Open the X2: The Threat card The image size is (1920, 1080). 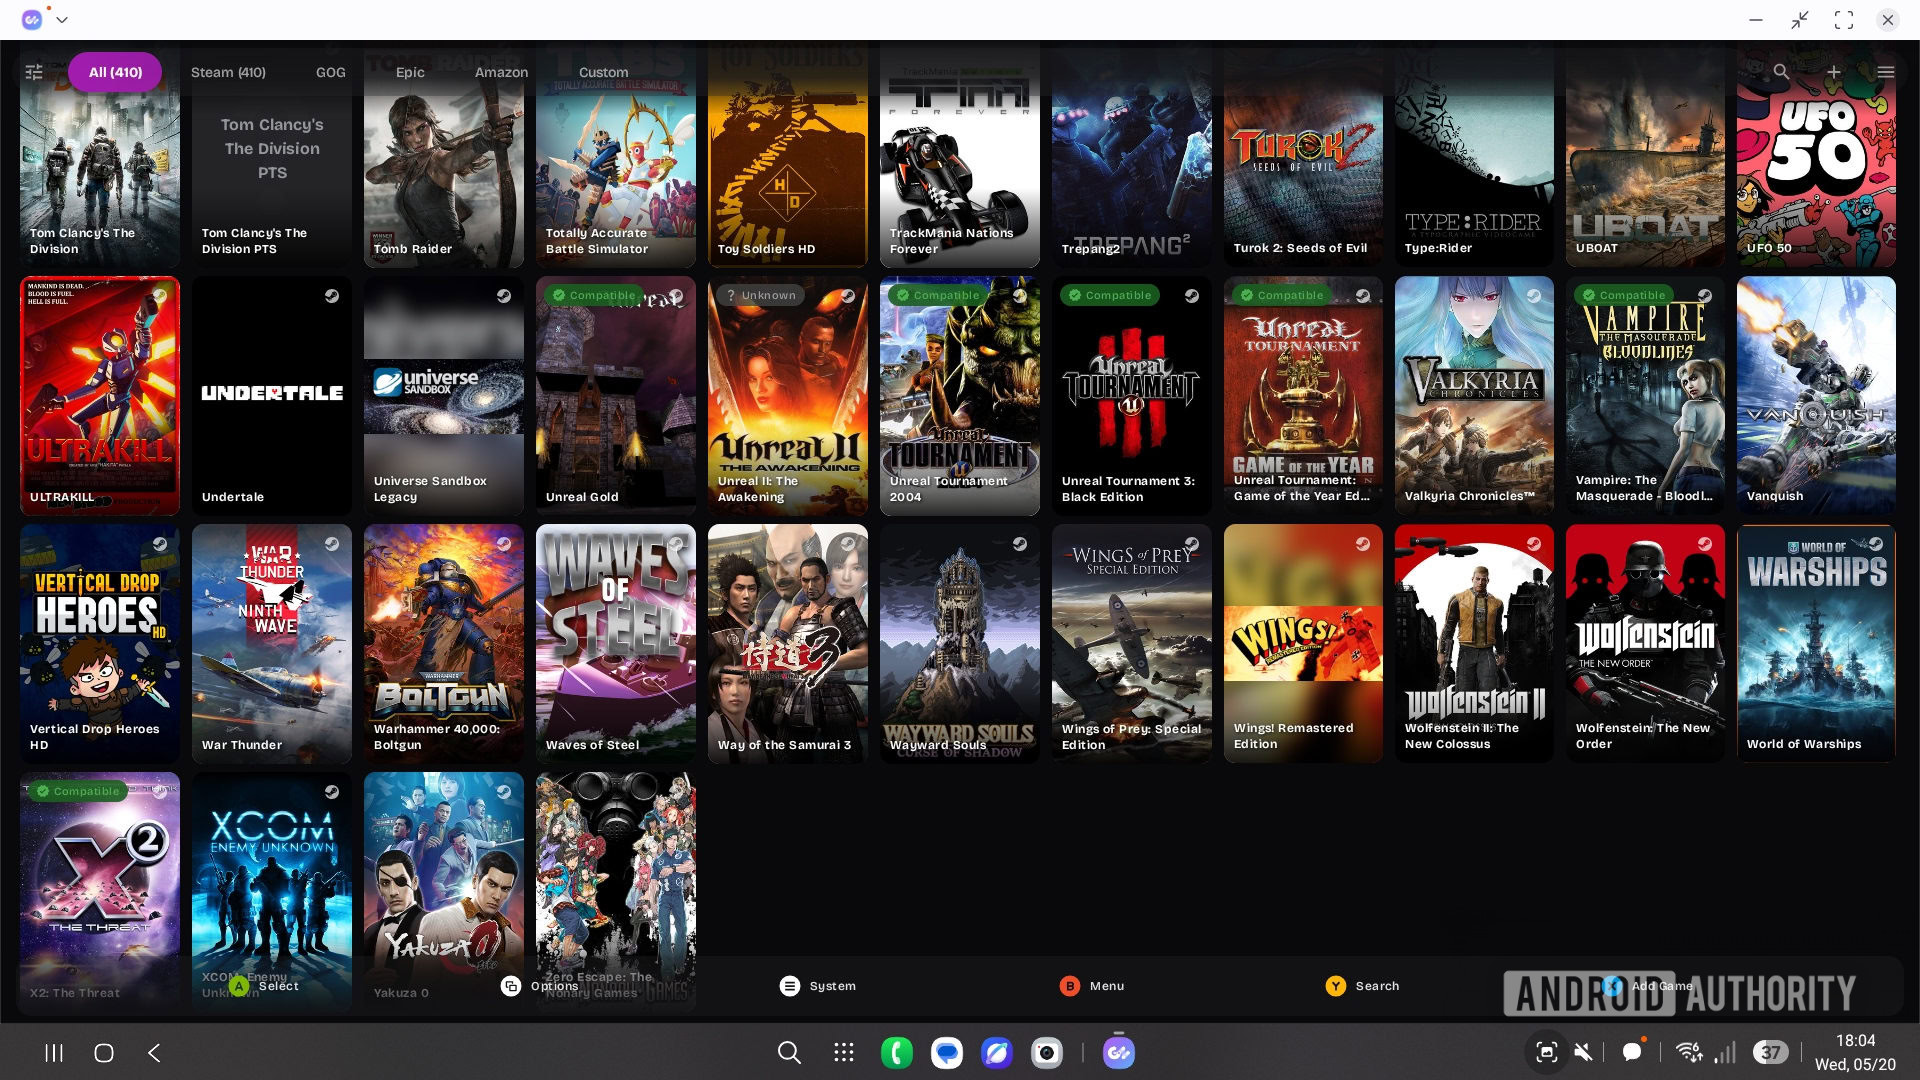coord(100,892)
